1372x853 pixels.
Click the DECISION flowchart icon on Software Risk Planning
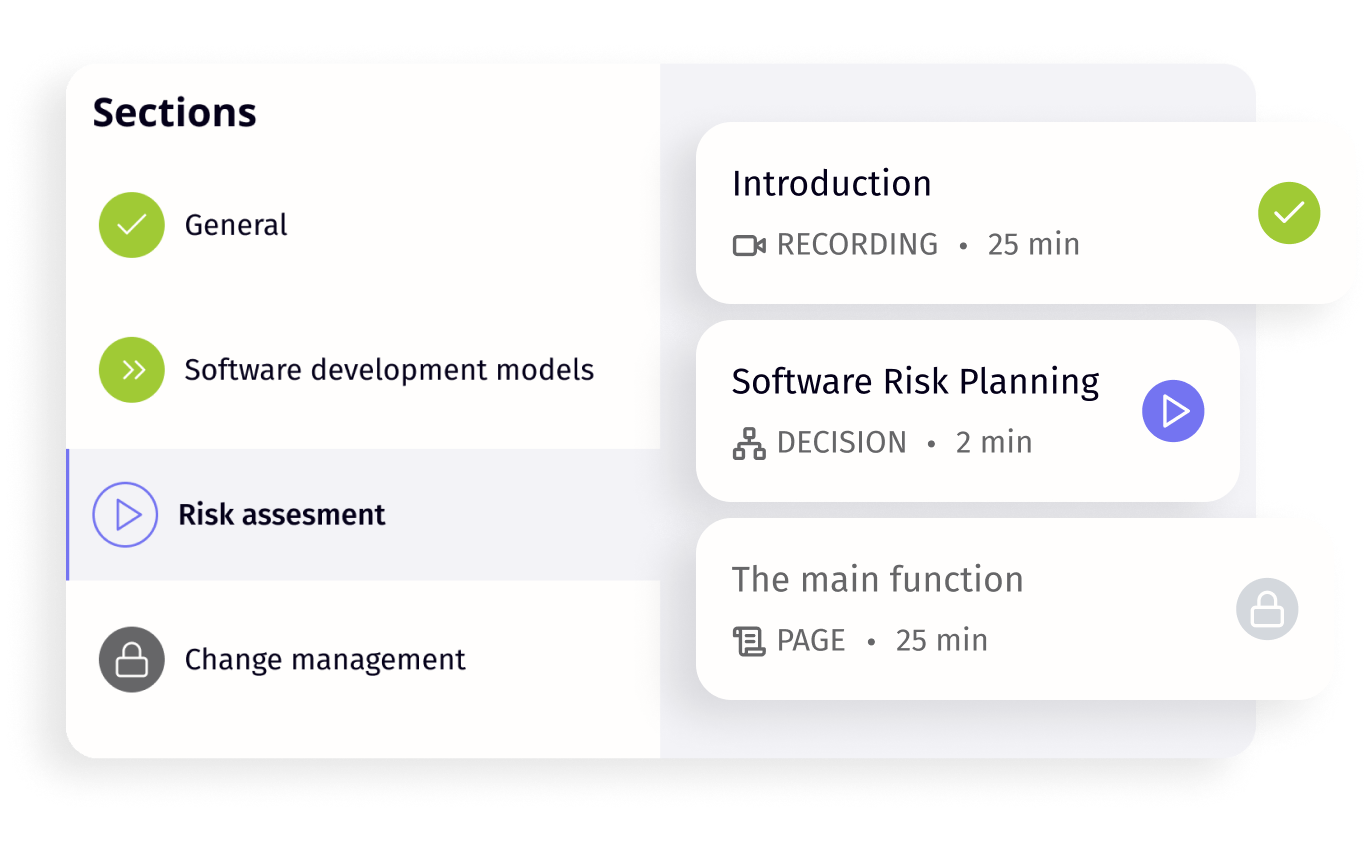747,441
